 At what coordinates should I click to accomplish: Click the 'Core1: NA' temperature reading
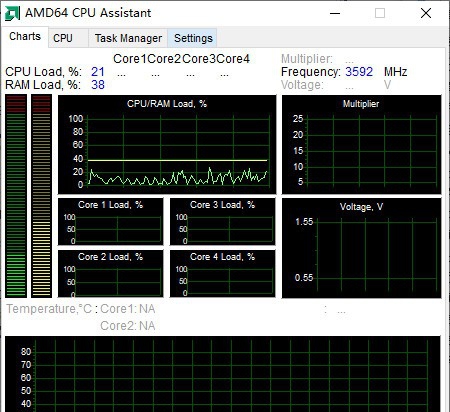click(128, 309)
